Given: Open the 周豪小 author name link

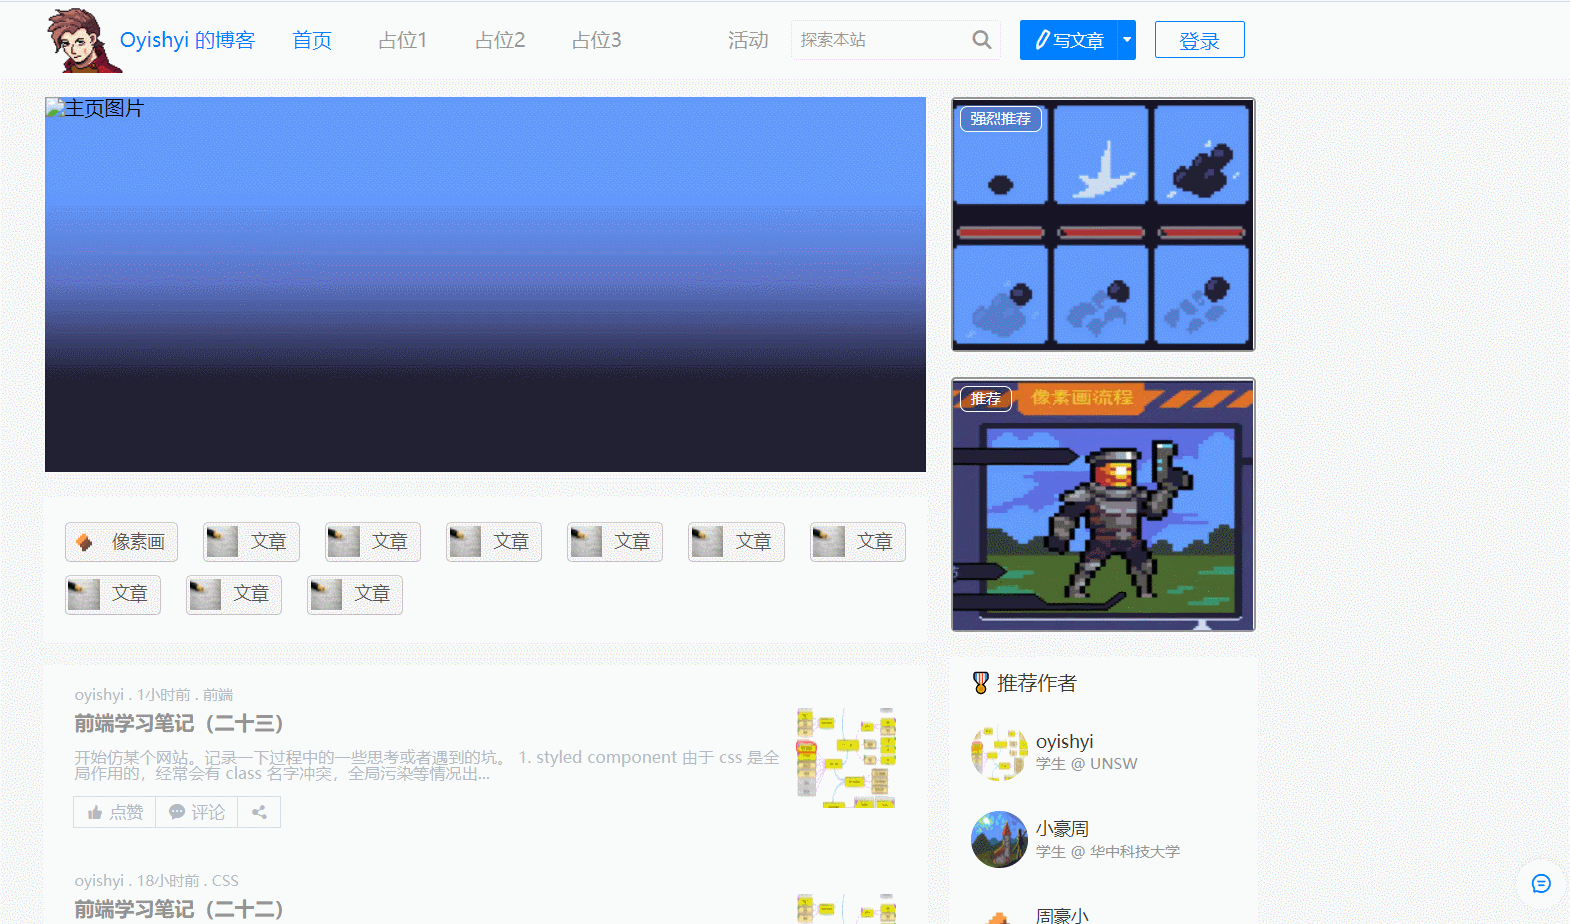Looking at the screenshot, I should (x=1062, y=915).
